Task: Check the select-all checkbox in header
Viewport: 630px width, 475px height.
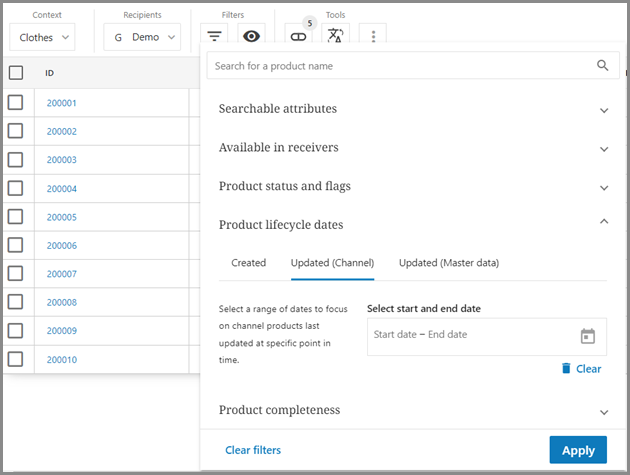Action: click(16, 73)
